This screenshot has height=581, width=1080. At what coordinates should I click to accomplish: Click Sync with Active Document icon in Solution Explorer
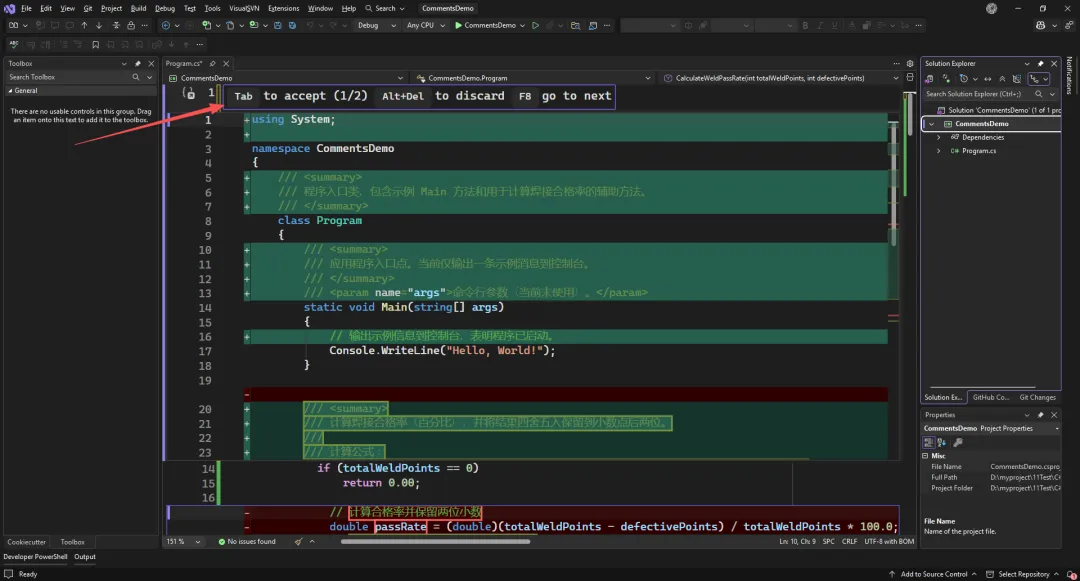point(988,79)
